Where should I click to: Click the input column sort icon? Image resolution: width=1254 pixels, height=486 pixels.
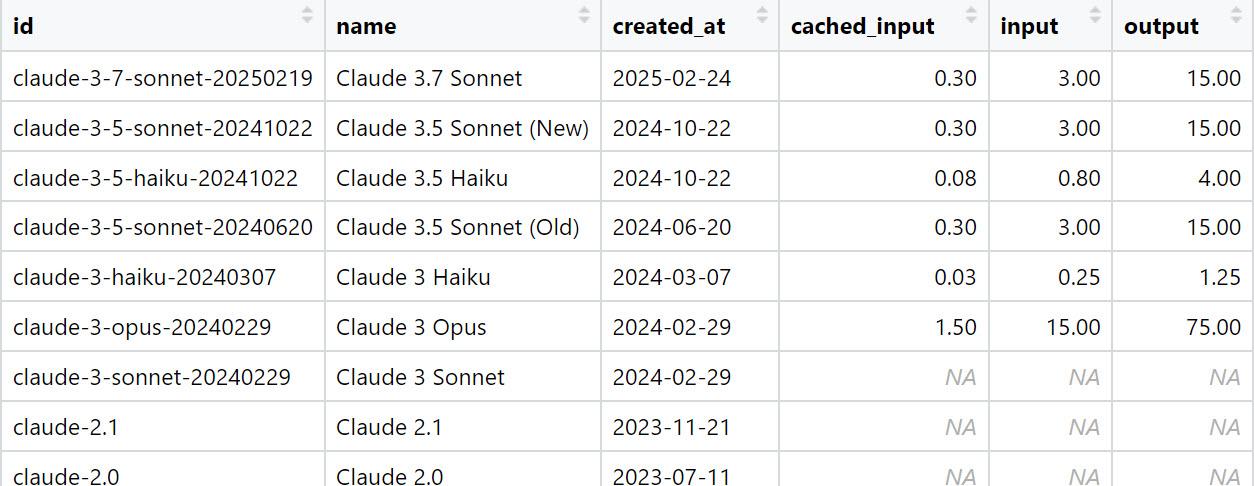pyautogui.click(x=1095, y=15)
